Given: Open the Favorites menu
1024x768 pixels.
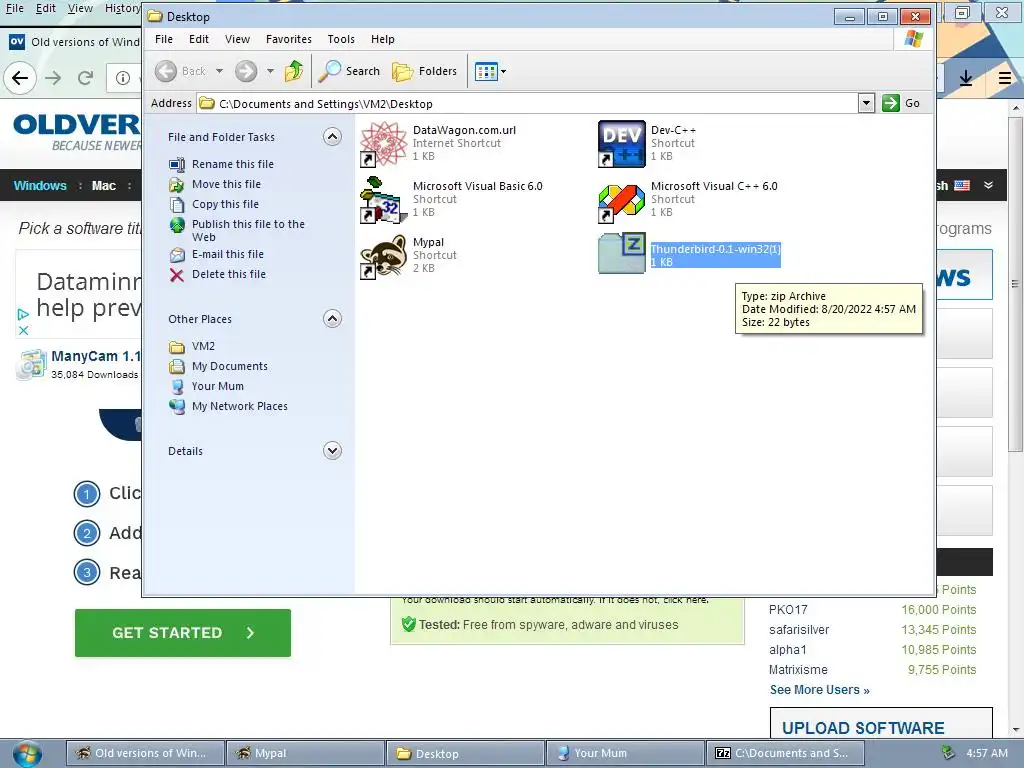Looking at the screenshot, I should [289, 39].
